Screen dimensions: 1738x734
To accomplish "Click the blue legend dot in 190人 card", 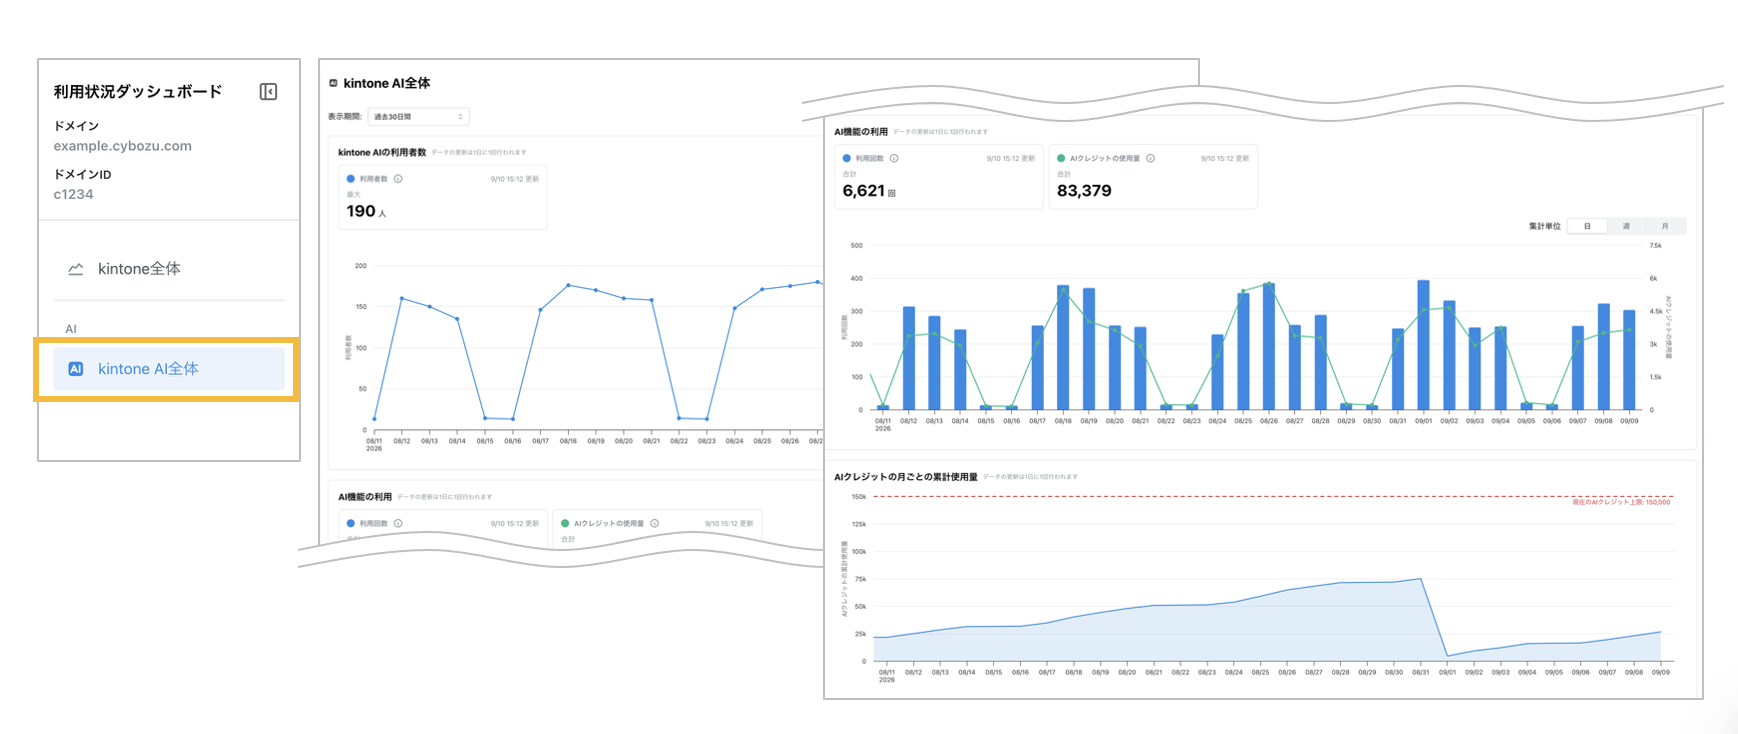I will point(351,179).
